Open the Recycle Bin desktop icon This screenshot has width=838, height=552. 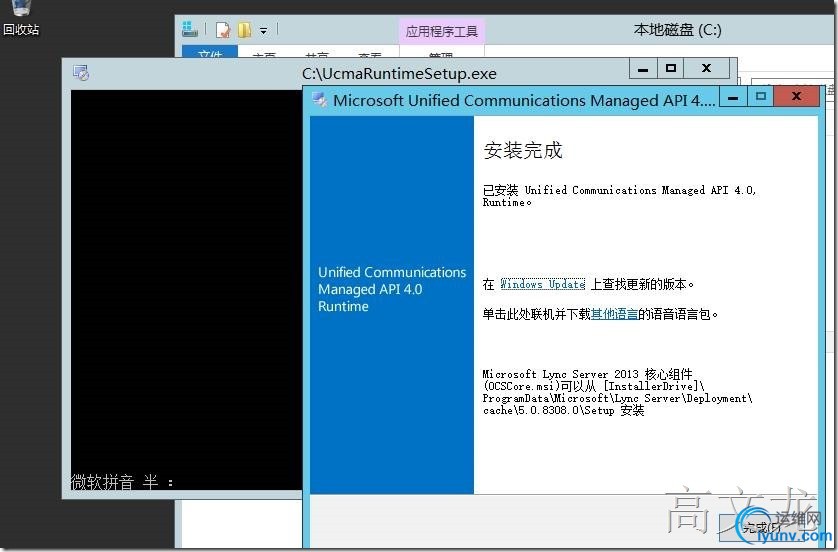pos(20,19)
